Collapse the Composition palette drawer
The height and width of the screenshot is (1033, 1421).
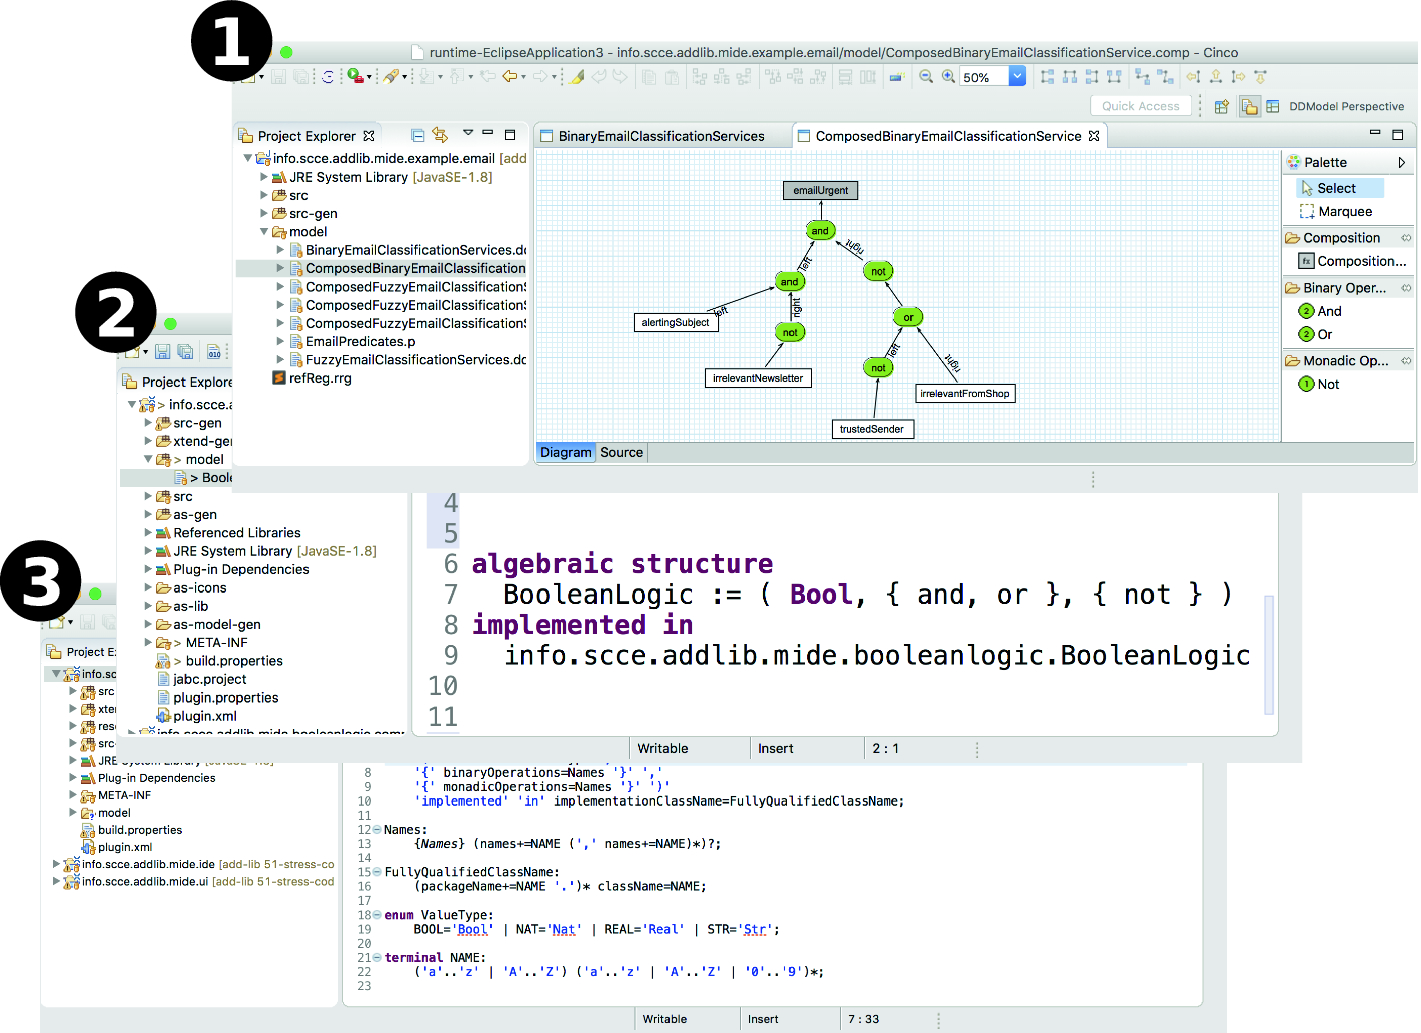pyautogui.click(x=1341, y=238)
